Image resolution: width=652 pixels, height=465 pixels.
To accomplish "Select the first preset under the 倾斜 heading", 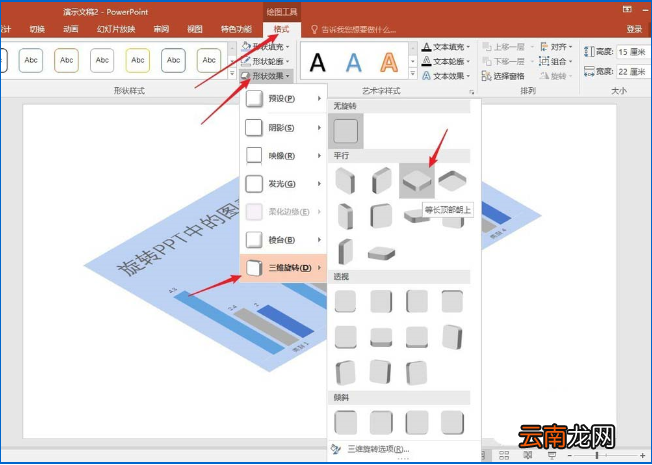I will (346, 422).
